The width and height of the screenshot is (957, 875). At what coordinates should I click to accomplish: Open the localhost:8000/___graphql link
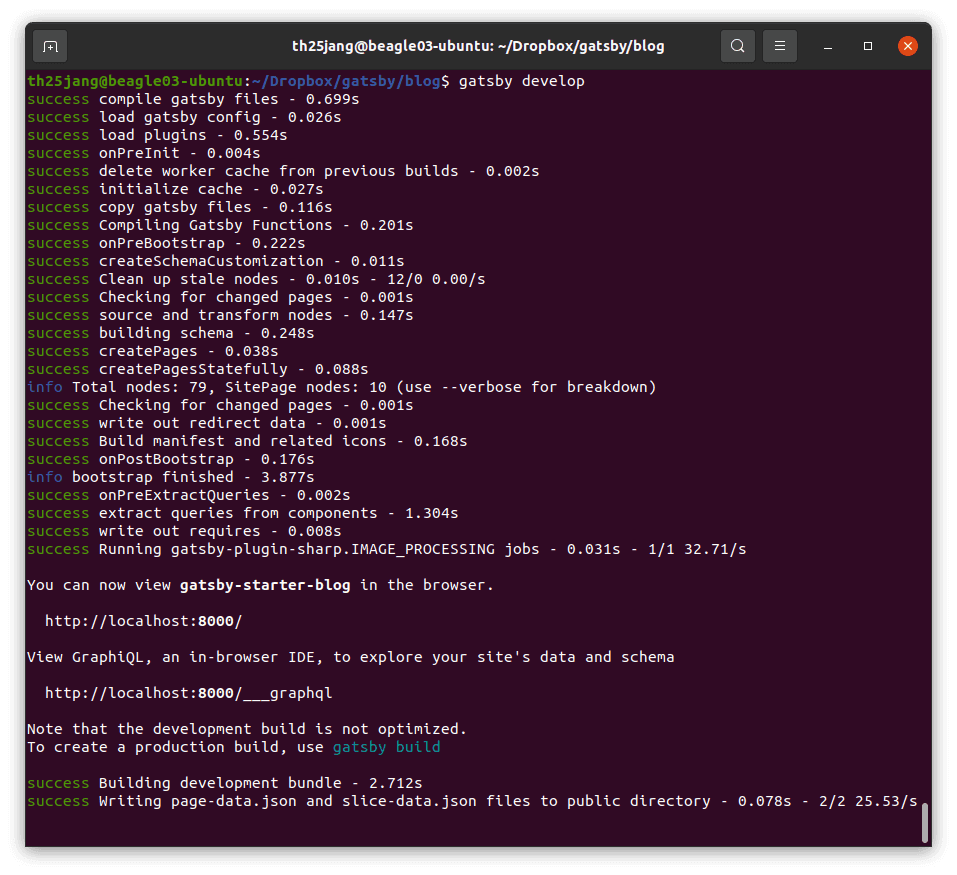coord(188,693)
